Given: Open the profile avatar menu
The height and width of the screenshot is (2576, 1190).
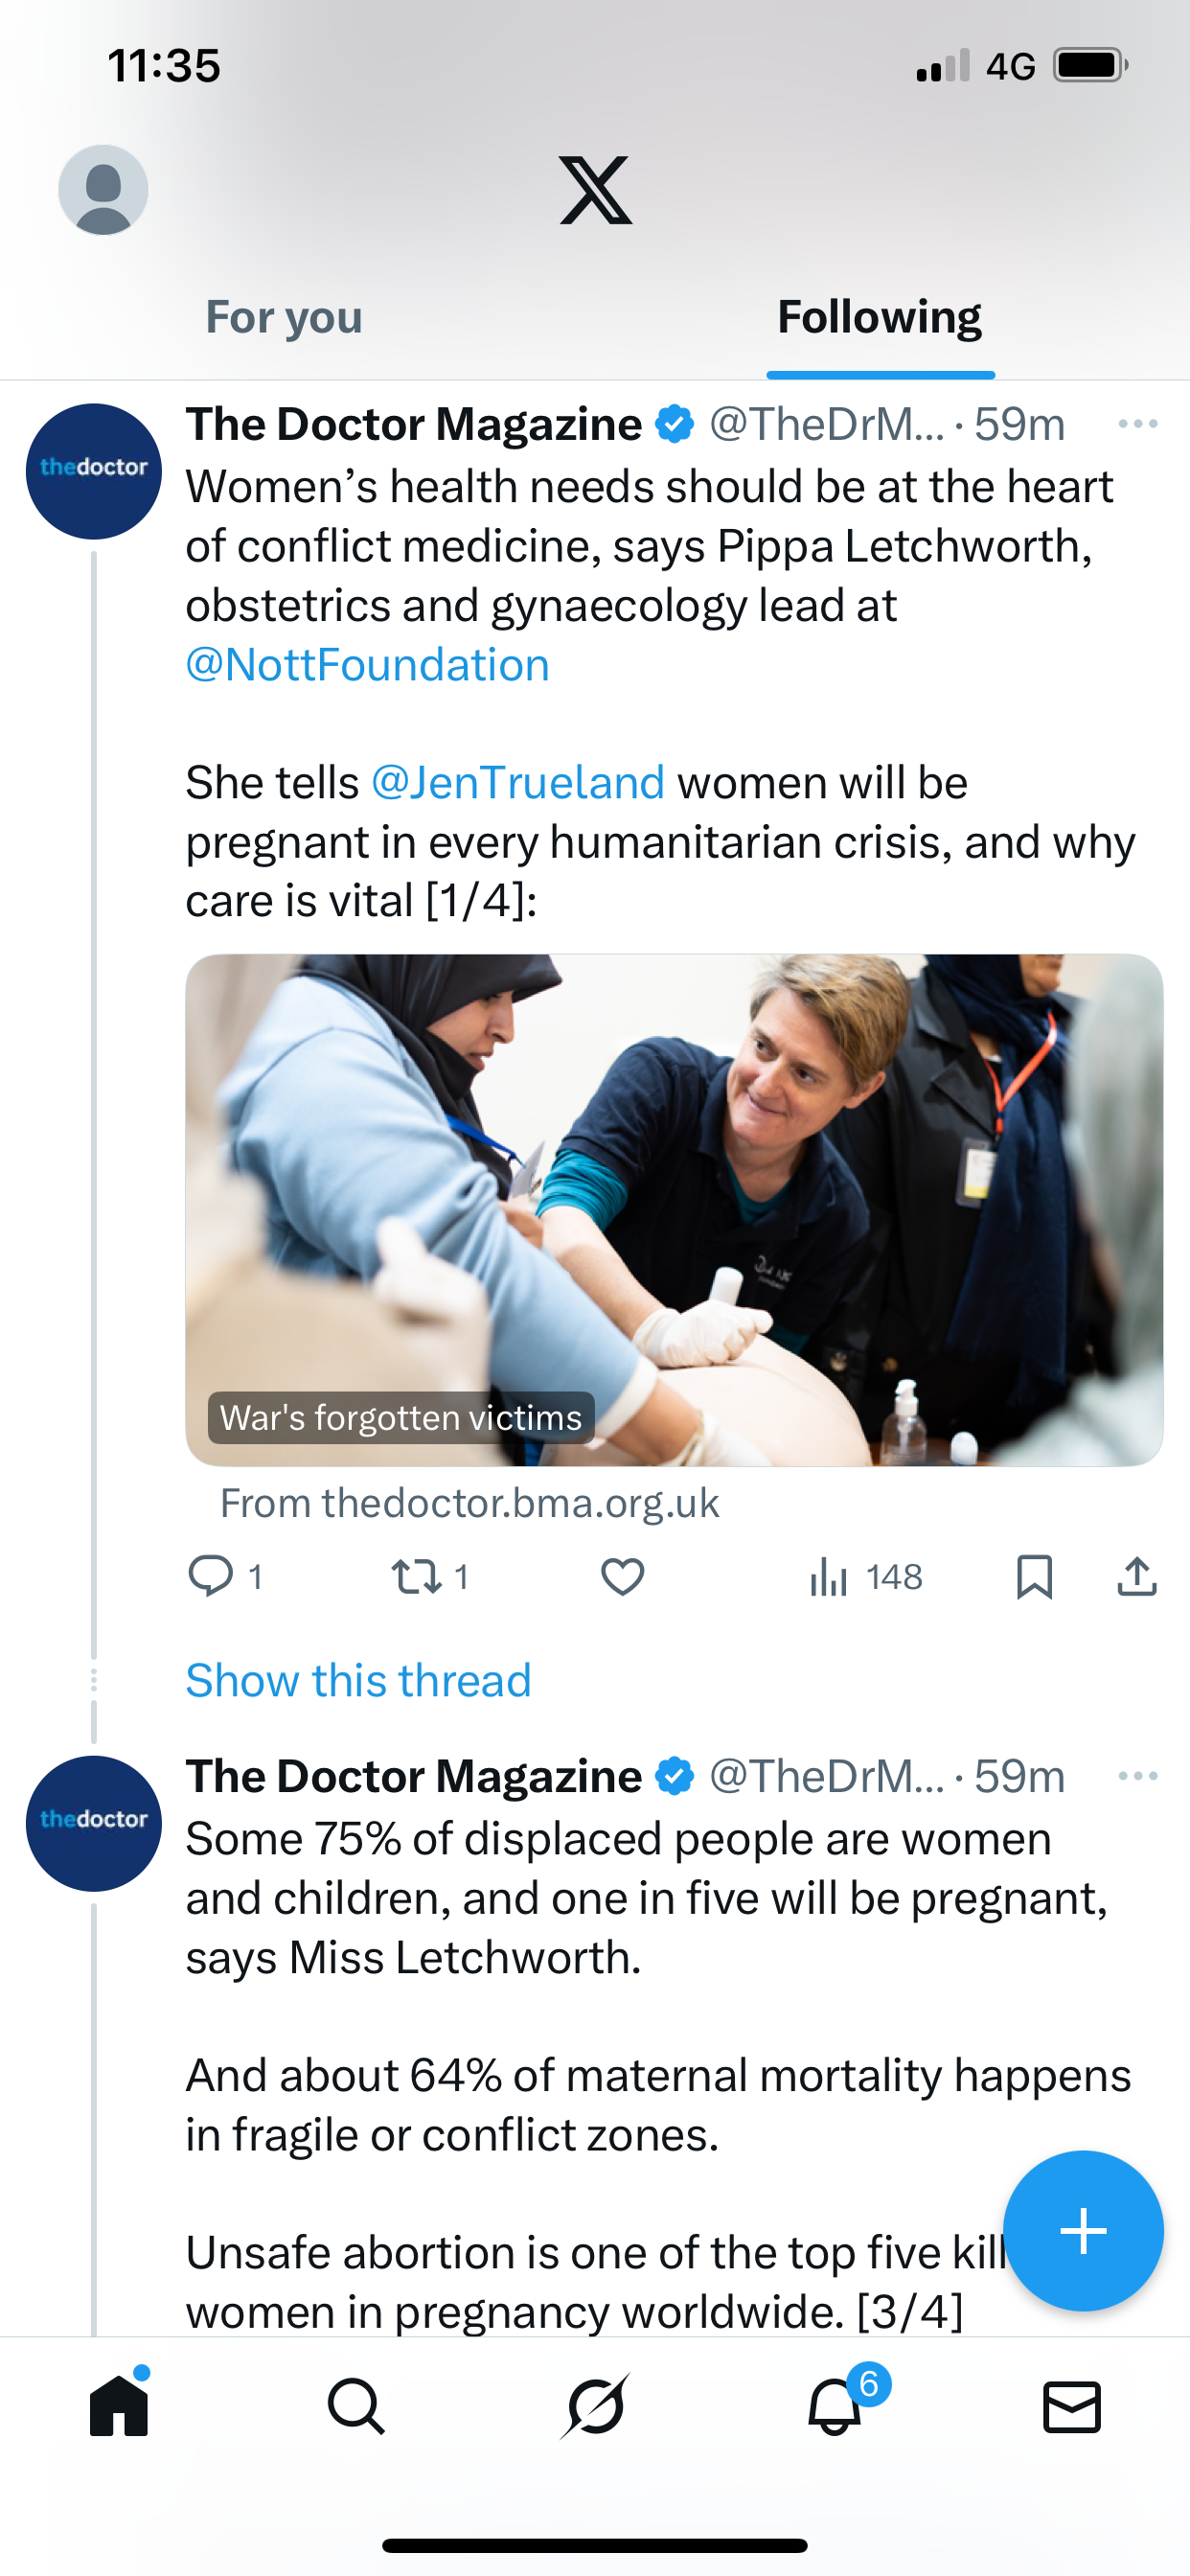Looking at the screenshot, I should (103, 190).
